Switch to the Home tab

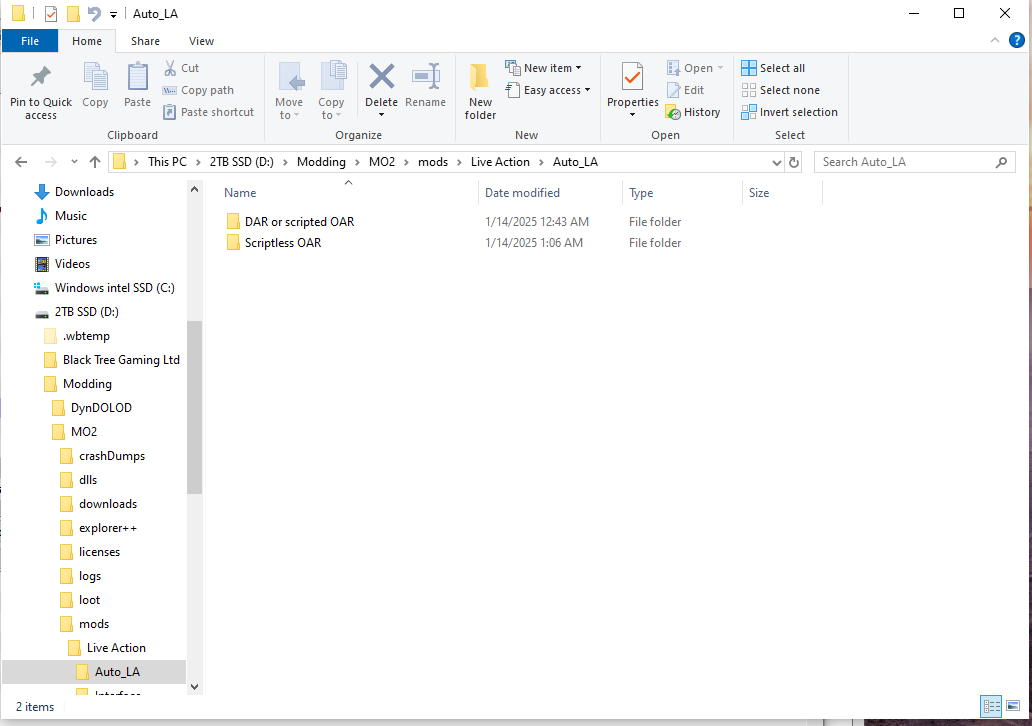click(87, 41)
